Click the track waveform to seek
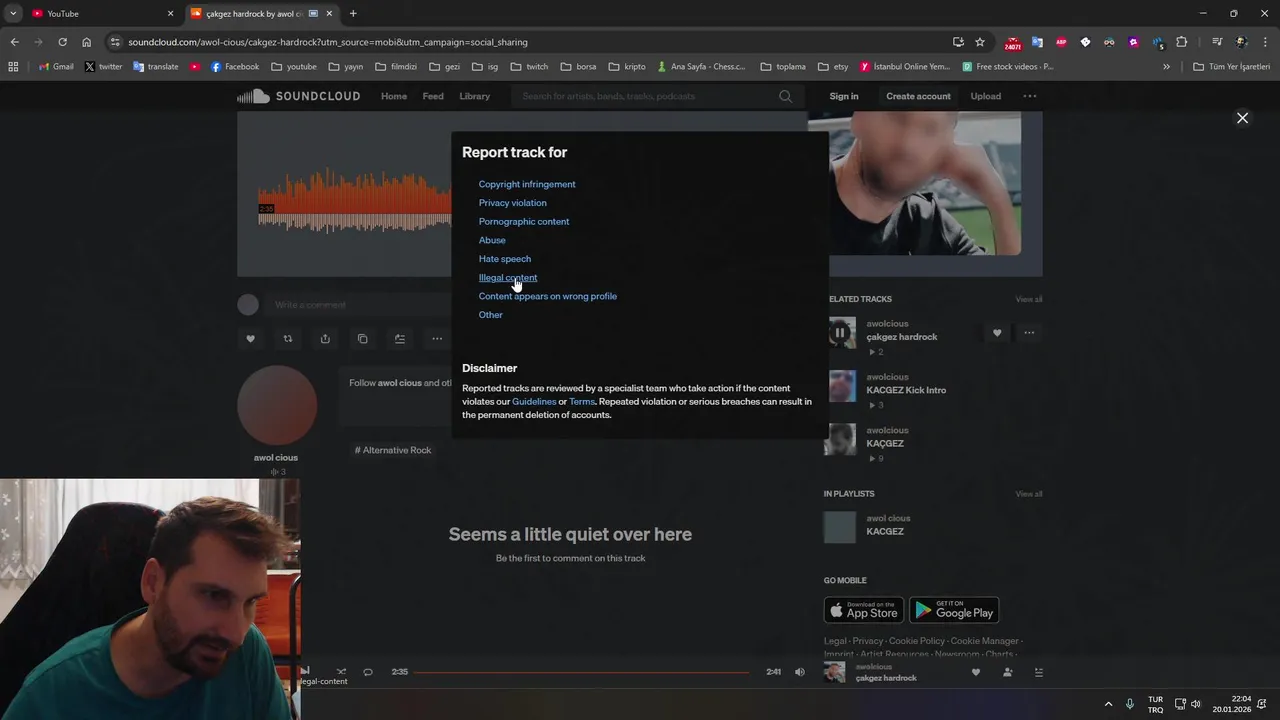1280x720 pixels. (x=355, y=200)
